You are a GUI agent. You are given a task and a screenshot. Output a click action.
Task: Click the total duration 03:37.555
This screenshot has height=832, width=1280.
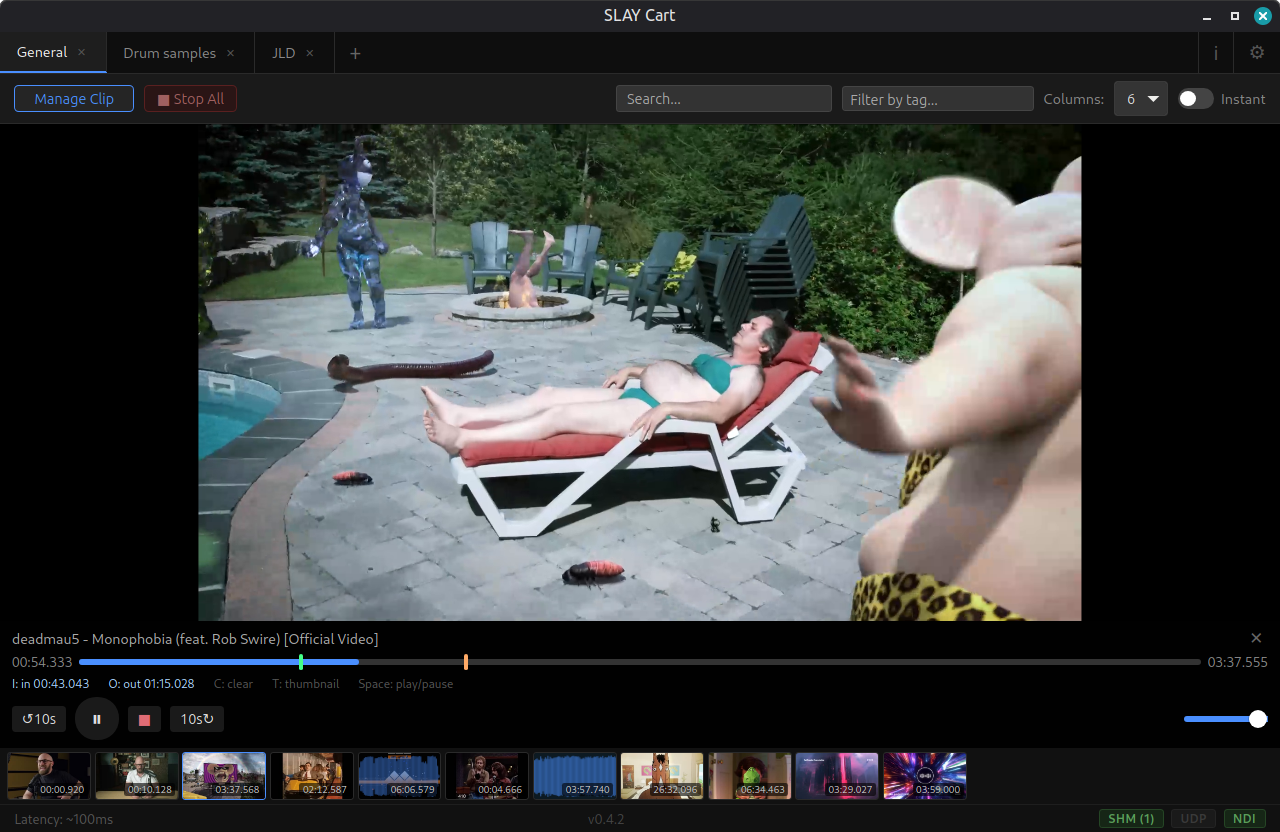coord(1237,662)
